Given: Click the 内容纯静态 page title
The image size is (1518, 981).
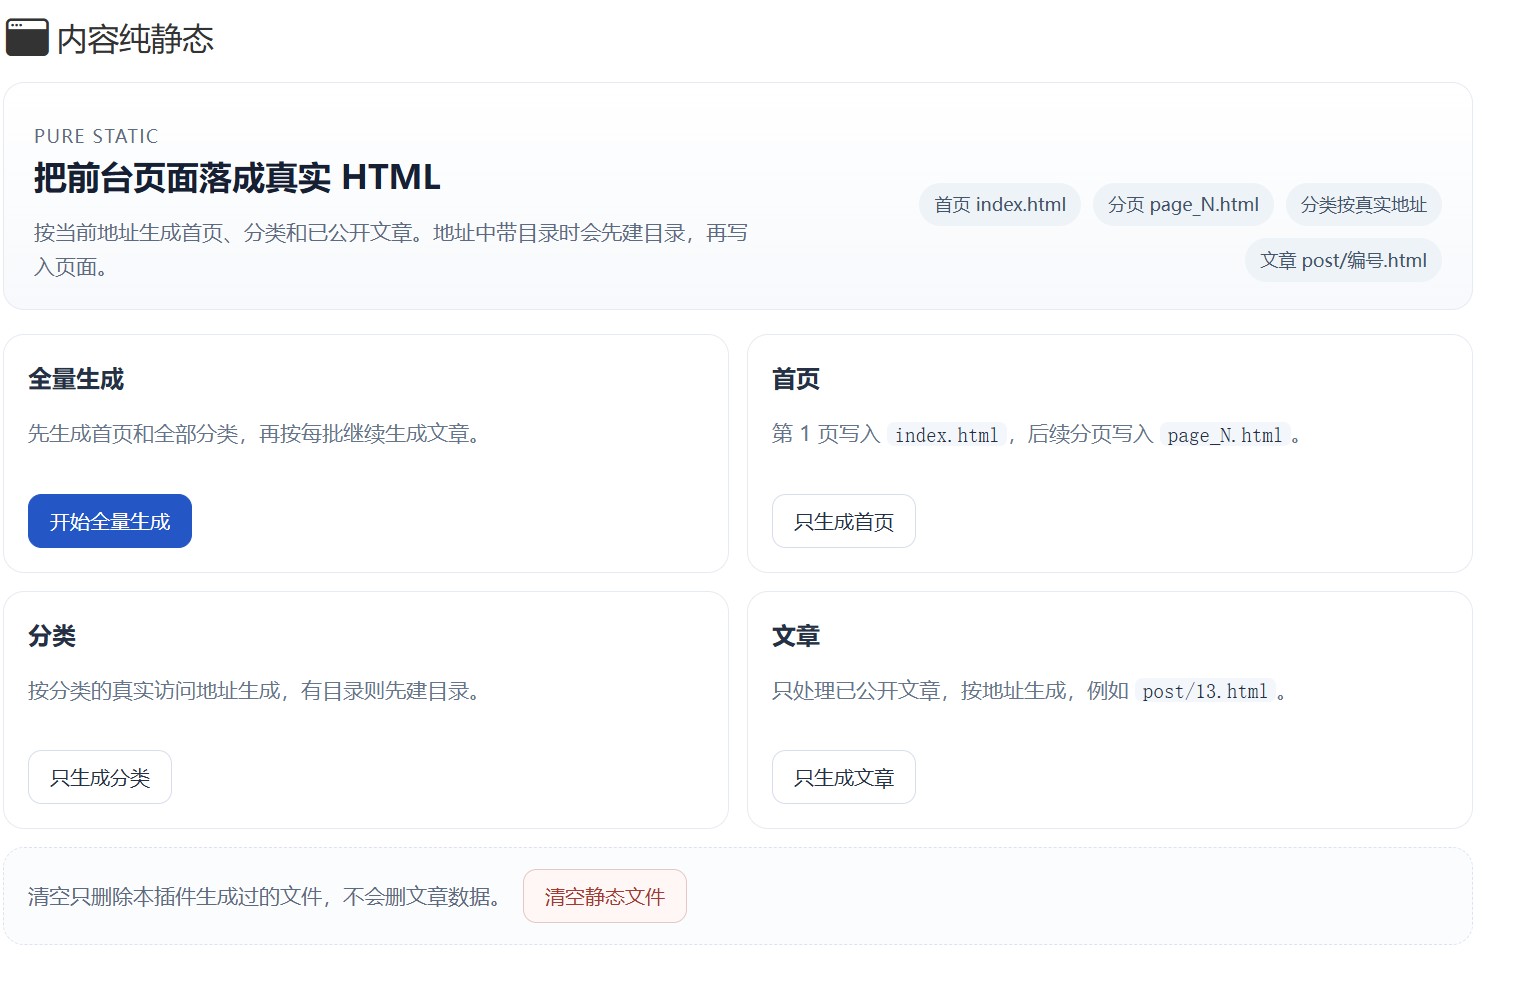Looking at the screenshot, I should click(x=135, y=39).
